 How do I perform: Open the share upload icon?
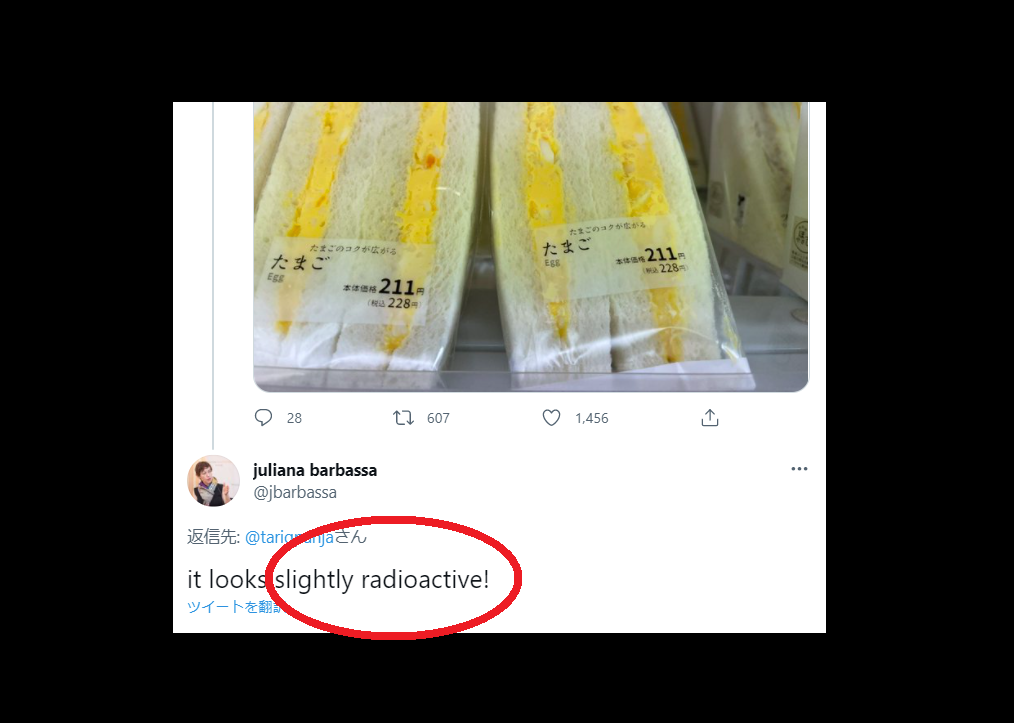click(x=709, y=418)
